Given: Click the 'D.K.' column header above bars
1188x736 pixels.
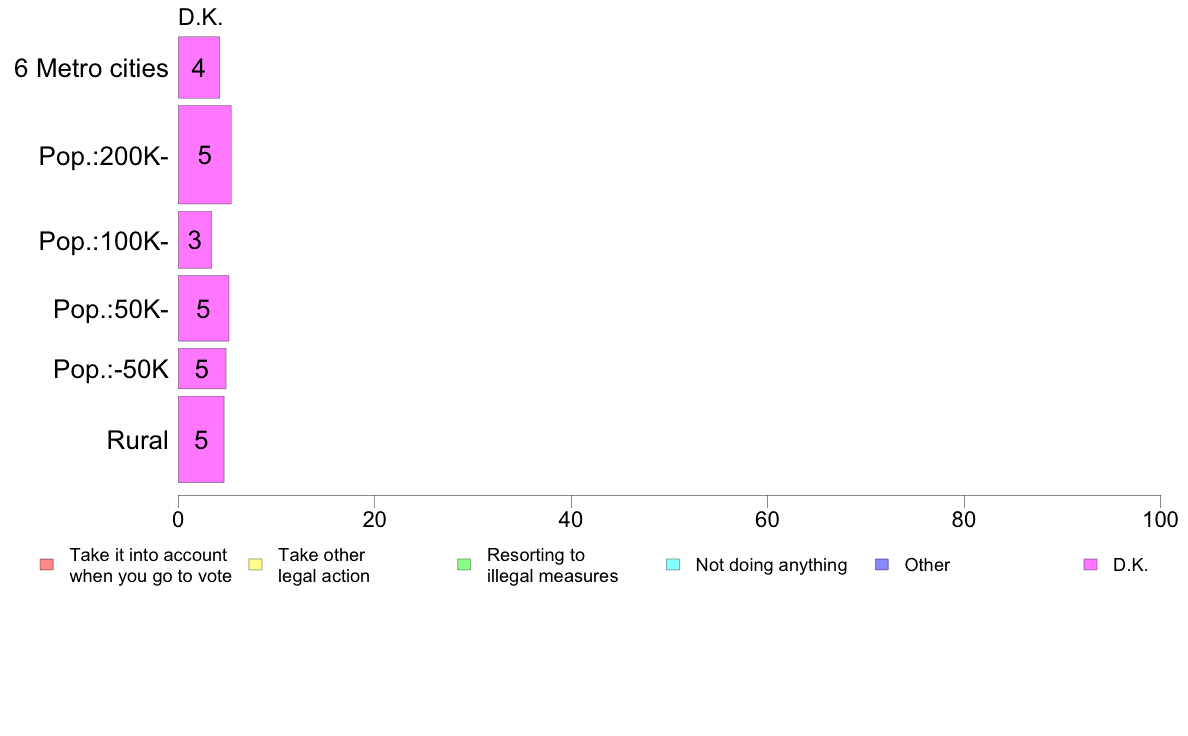Looking at the screenshot, I should (x=200, y=17).
